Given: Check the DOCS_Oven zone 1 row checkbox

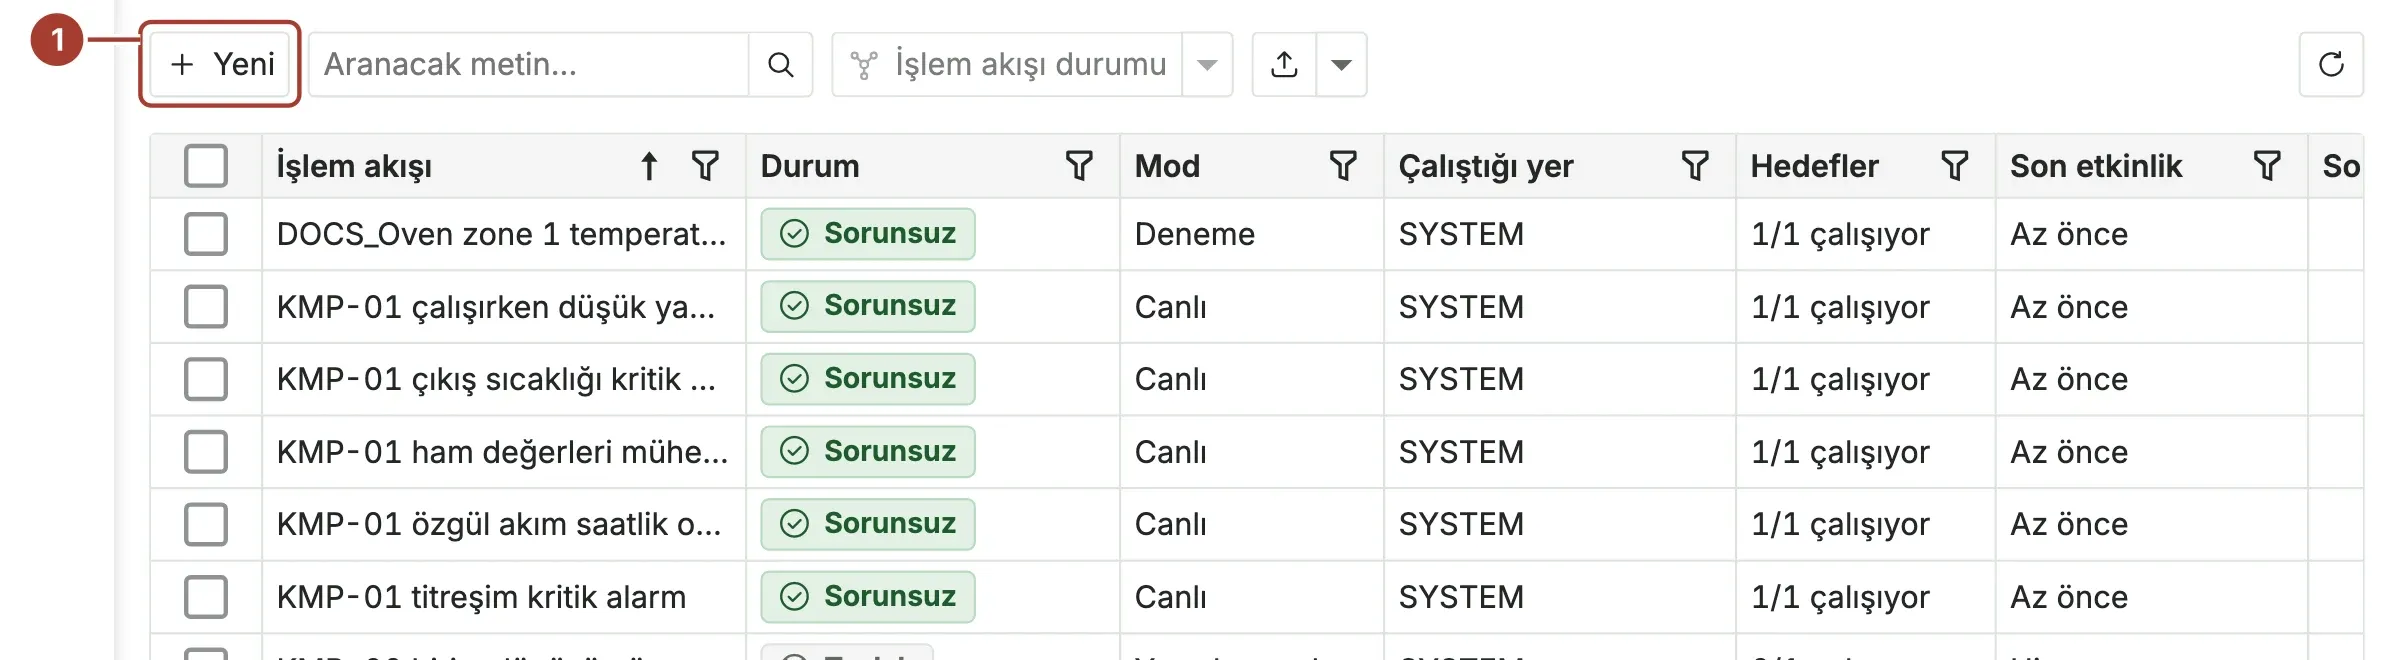Looking at the screenshot, I should tap(206, 234).
